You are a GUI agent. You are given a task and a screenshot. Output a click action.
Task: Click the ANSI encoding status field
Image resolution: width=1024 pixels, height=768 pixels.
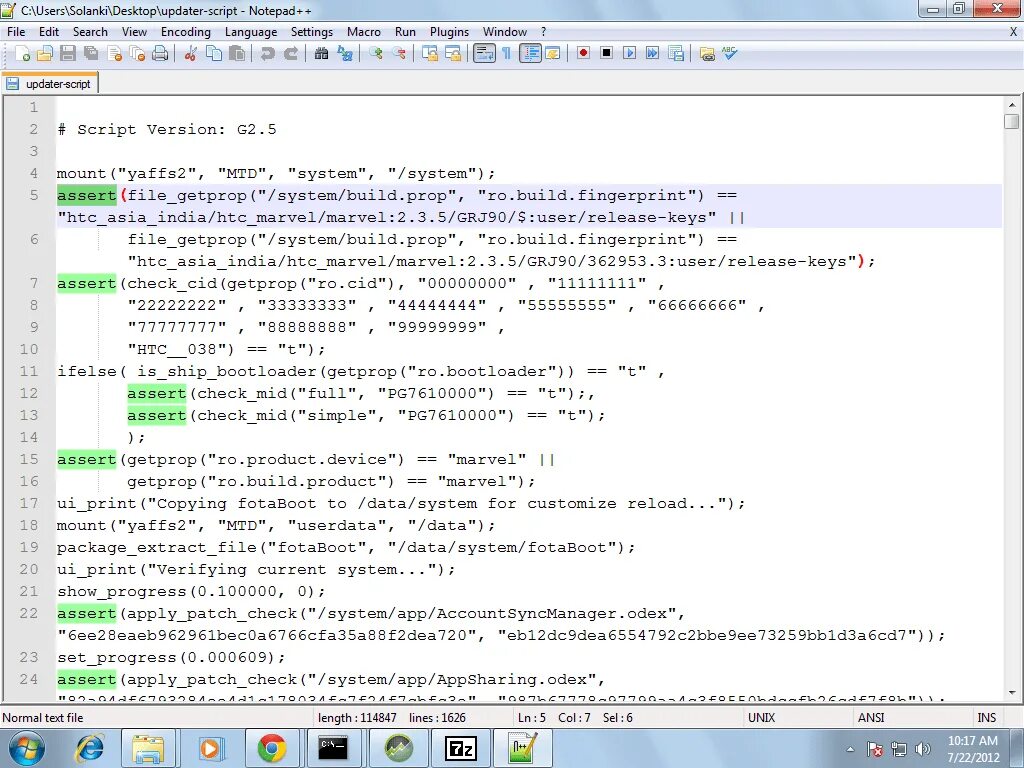pyautogui.click(x=871, y=718)
